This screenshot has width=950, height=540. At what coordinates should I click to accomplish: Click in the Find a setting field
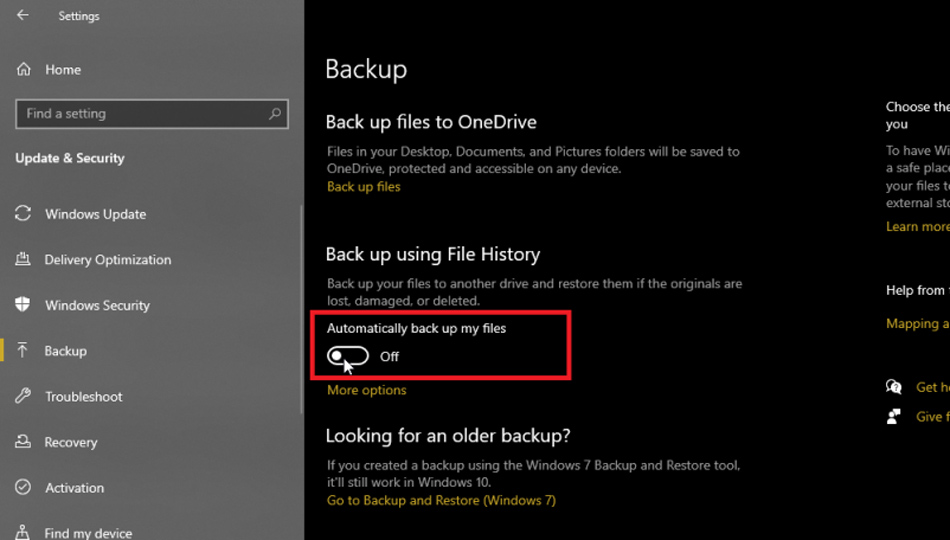[140, 114]
